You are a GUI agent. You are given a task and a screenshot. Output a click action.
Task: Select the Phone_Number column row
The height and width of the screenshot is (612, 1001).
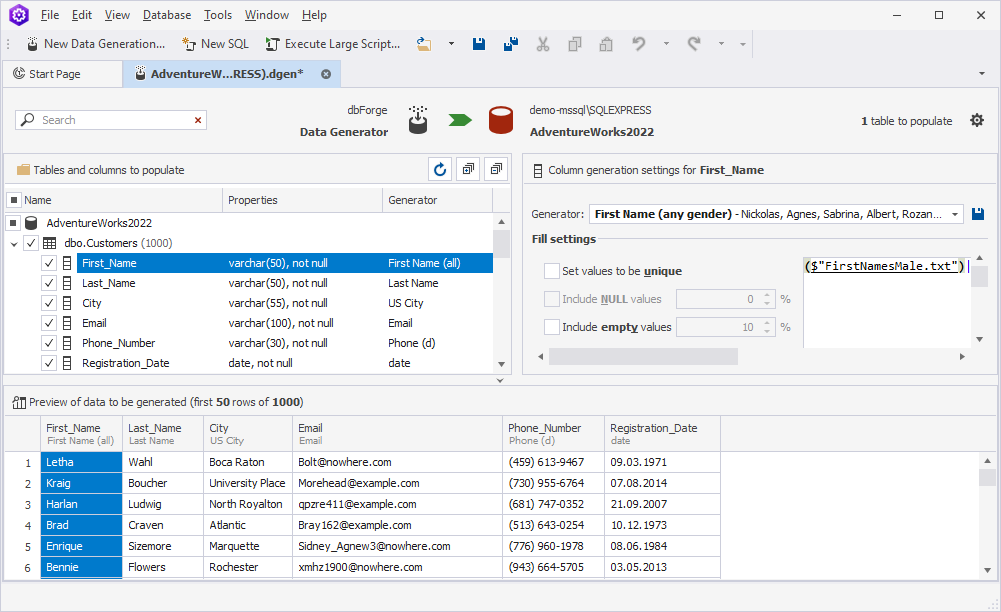pyautogui.click(x=285, y=343)
